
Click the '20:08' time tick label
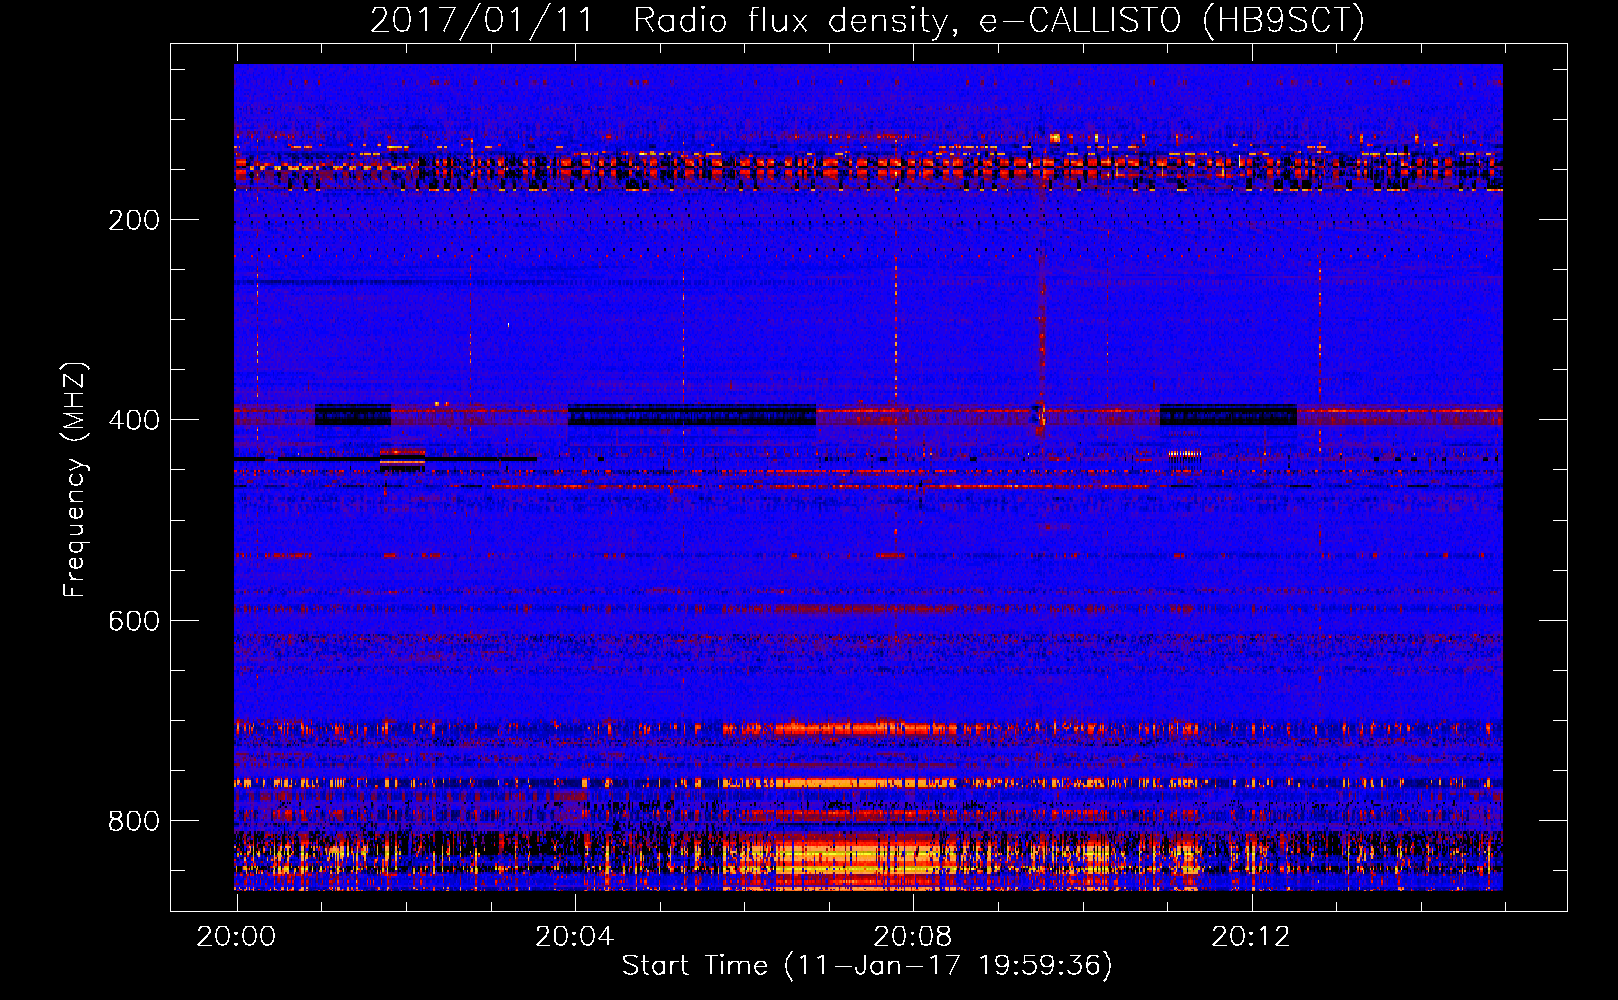(x=913, y=937)
